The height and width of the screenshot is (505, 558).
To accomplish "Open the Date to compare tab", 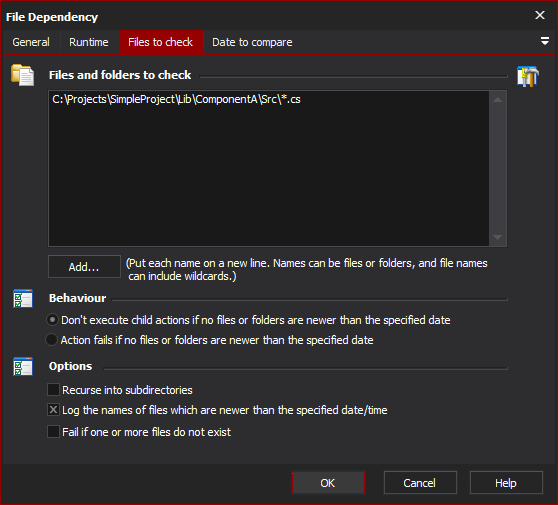I will click(x=252, y=42).
